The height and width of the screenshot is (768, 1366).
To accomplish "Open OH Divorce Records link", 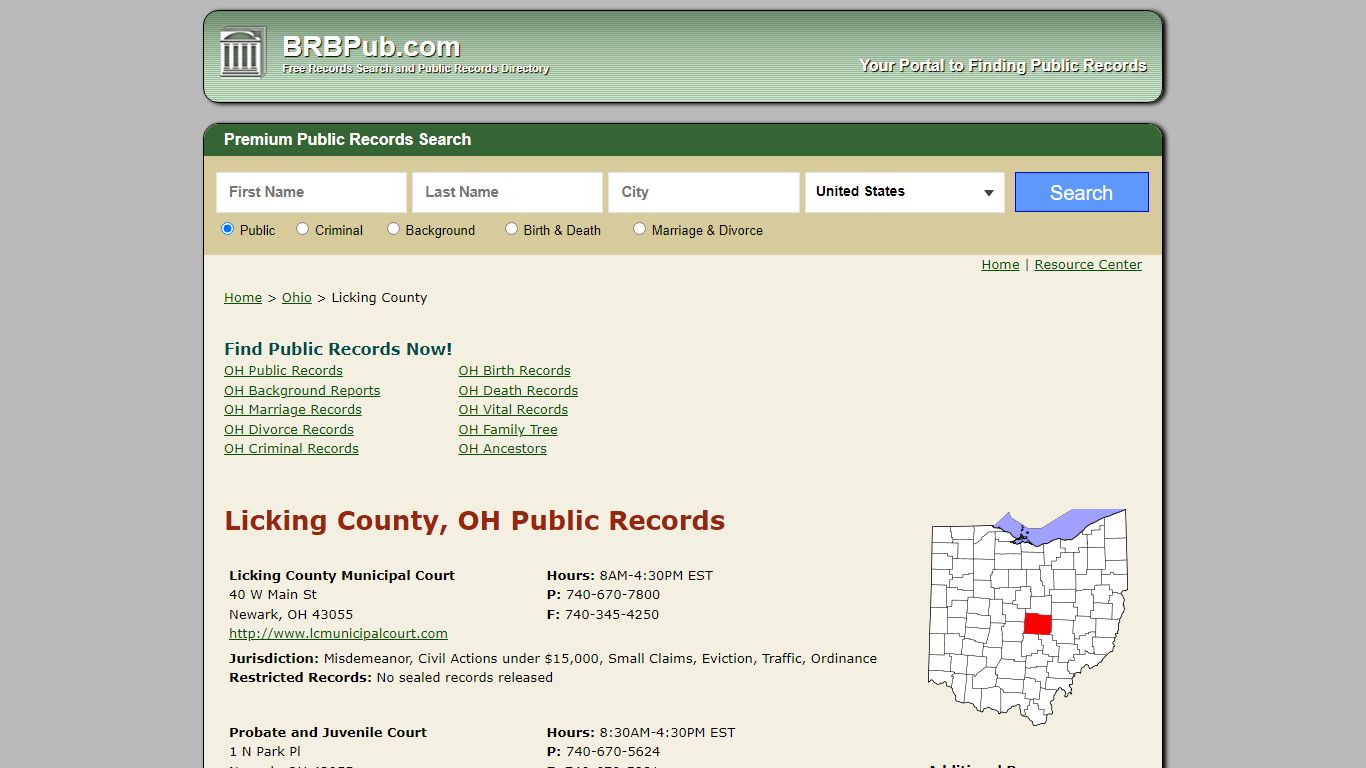I will tap(289, 430).
